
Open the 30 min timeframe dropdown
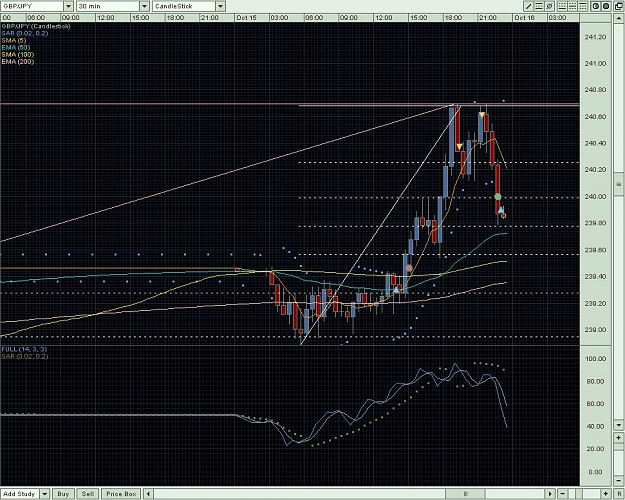[x=144, y=6]
